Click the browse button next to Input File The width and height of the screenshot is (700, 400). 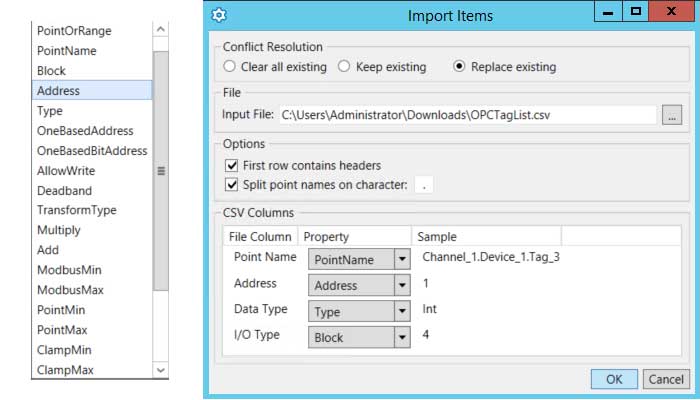672,115
